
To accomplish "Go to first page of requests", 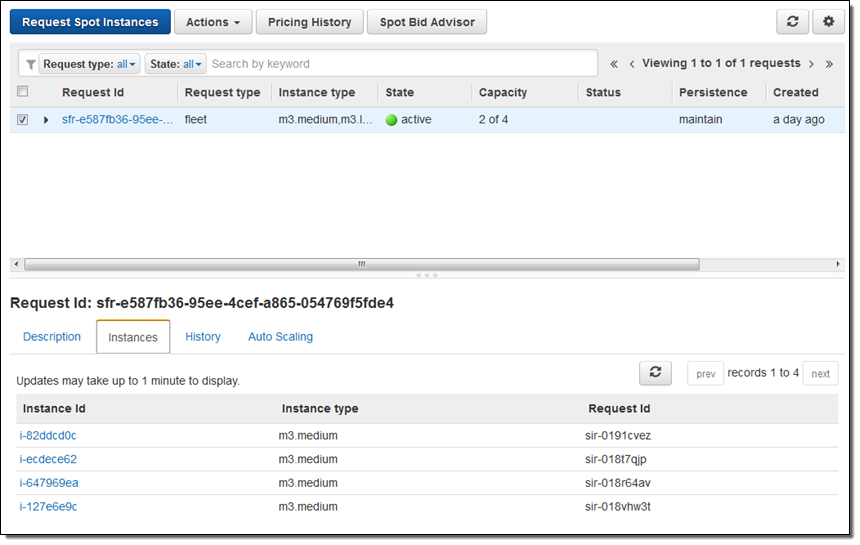I will (614, 64).
